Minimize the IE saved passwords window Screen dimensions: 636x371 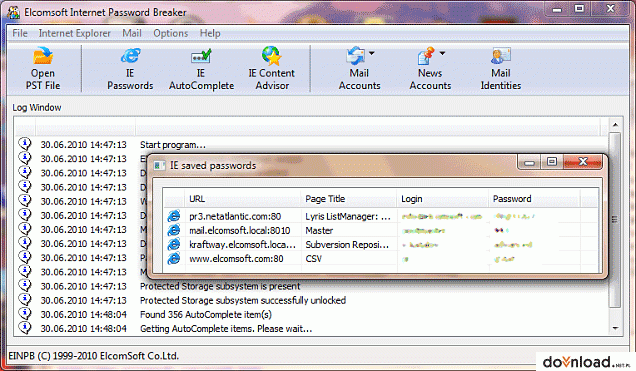click(529, 162)
